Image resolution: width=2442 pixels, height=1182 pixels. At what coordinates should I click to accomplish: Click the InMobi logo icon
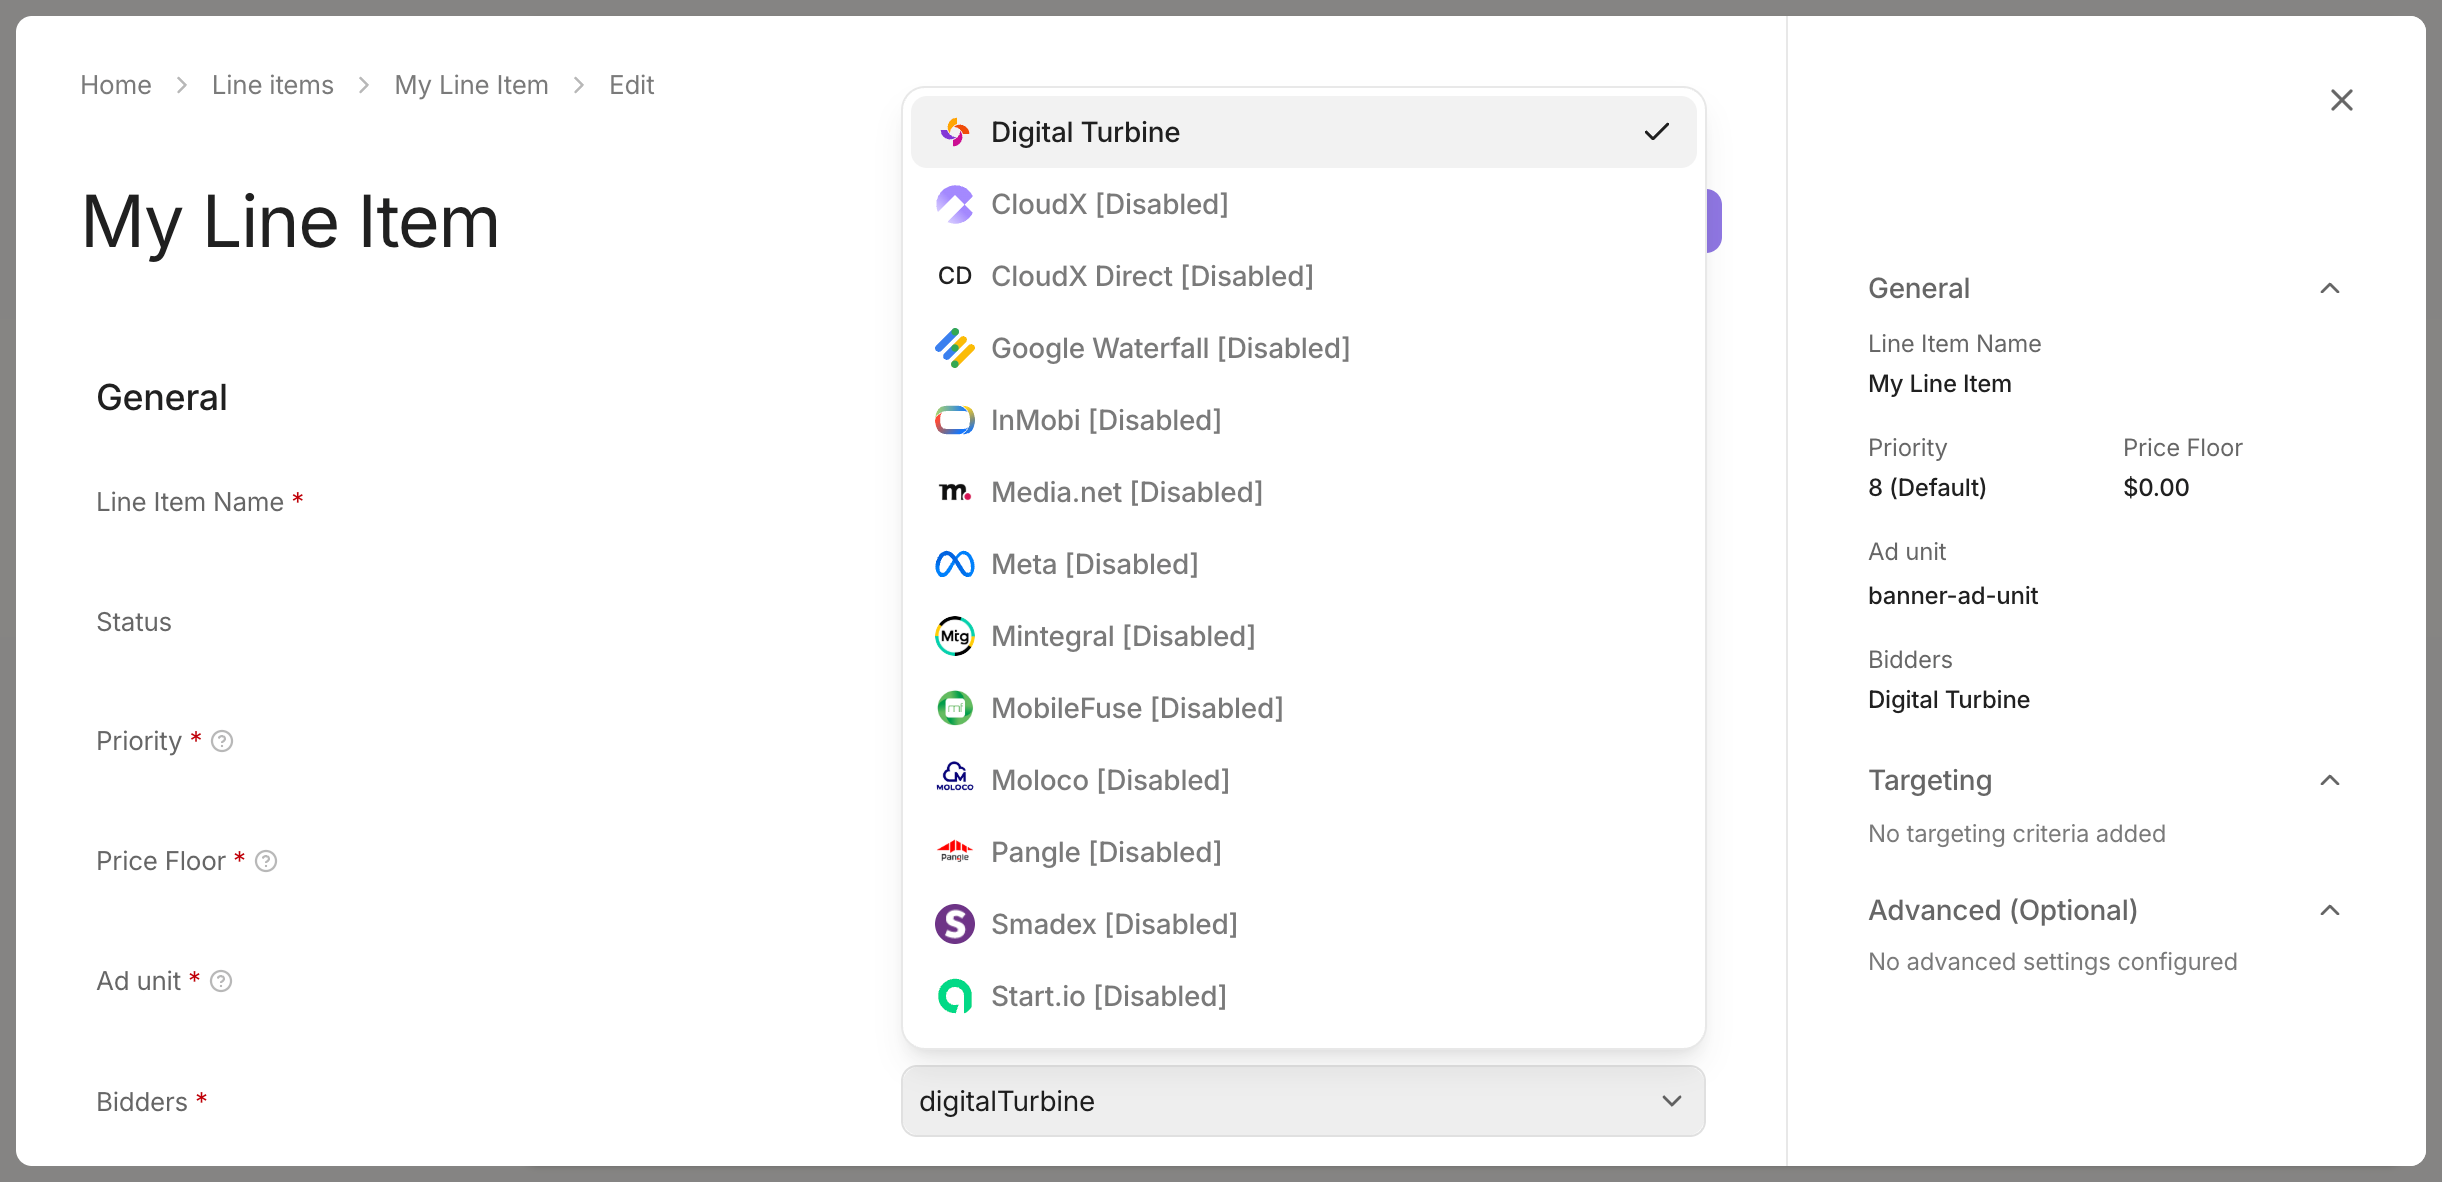point(955,420)
